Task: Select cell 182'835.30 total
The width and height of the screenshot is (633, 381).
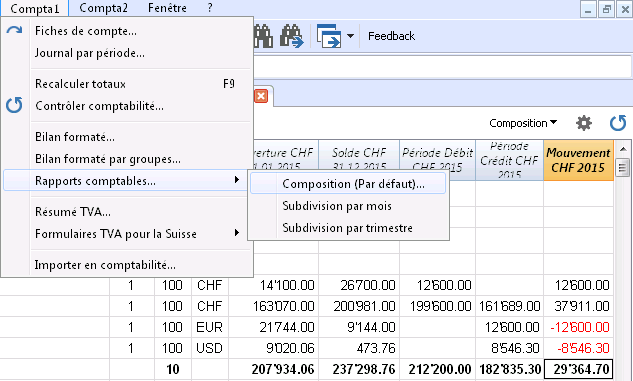Action: tap(509, 369)
